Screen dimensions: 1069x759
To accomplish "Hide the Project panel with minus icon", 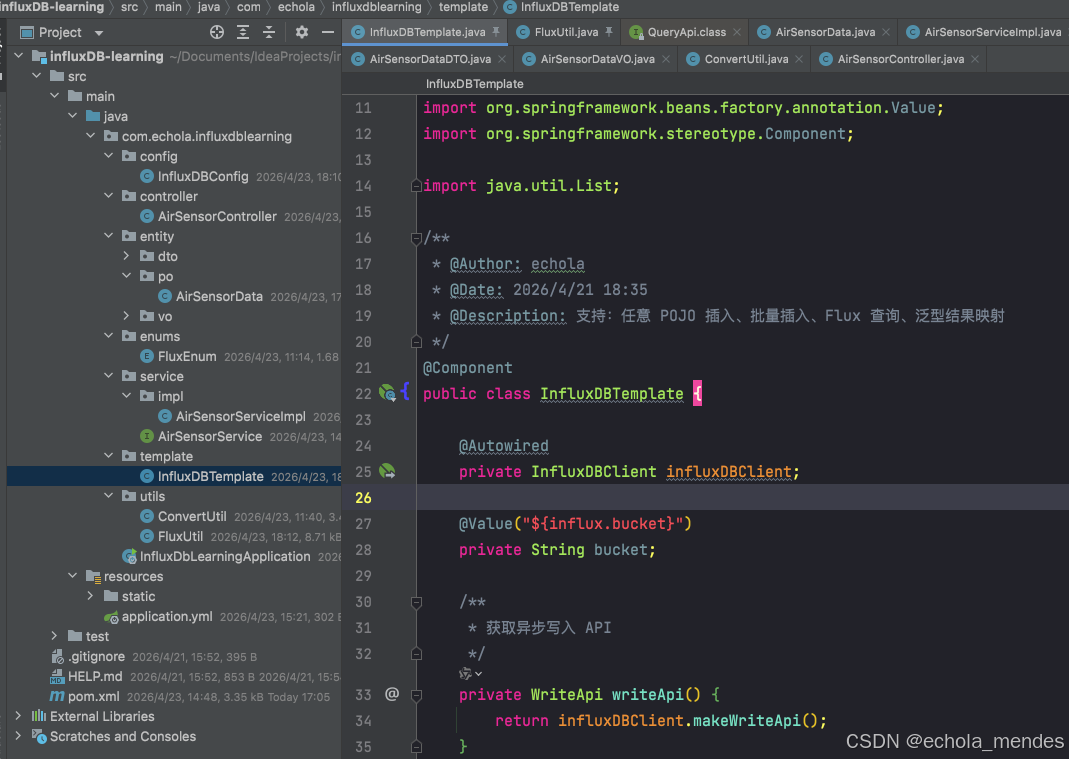I will [x=328, y=32].
